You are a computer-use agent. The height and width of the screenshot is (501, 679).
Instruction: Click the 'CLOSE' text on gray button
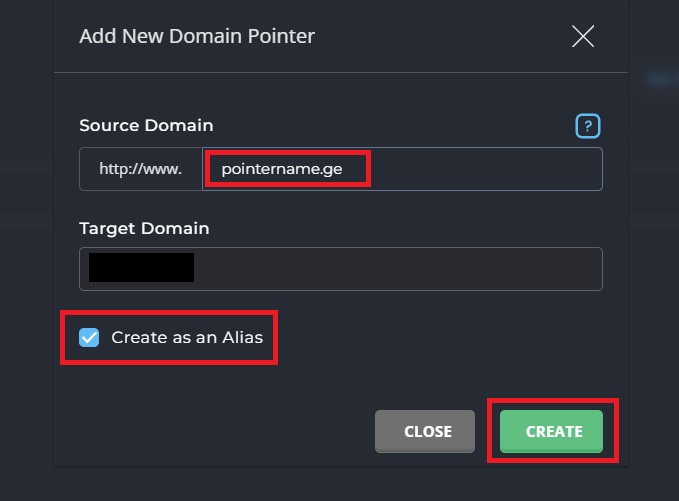click(x=428, y=431)
